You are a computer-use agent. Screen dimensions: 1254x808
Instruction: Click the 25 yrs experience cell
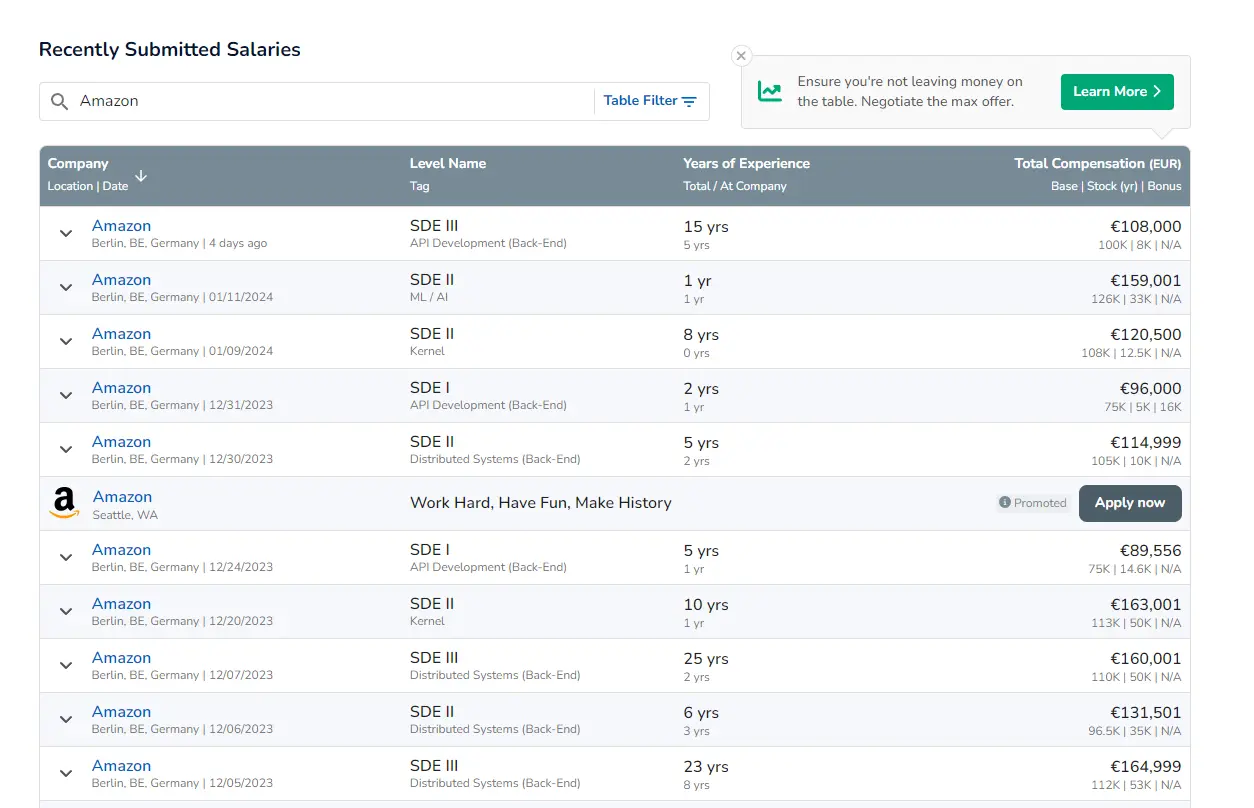pyautogui.click(x=706, y=659)
